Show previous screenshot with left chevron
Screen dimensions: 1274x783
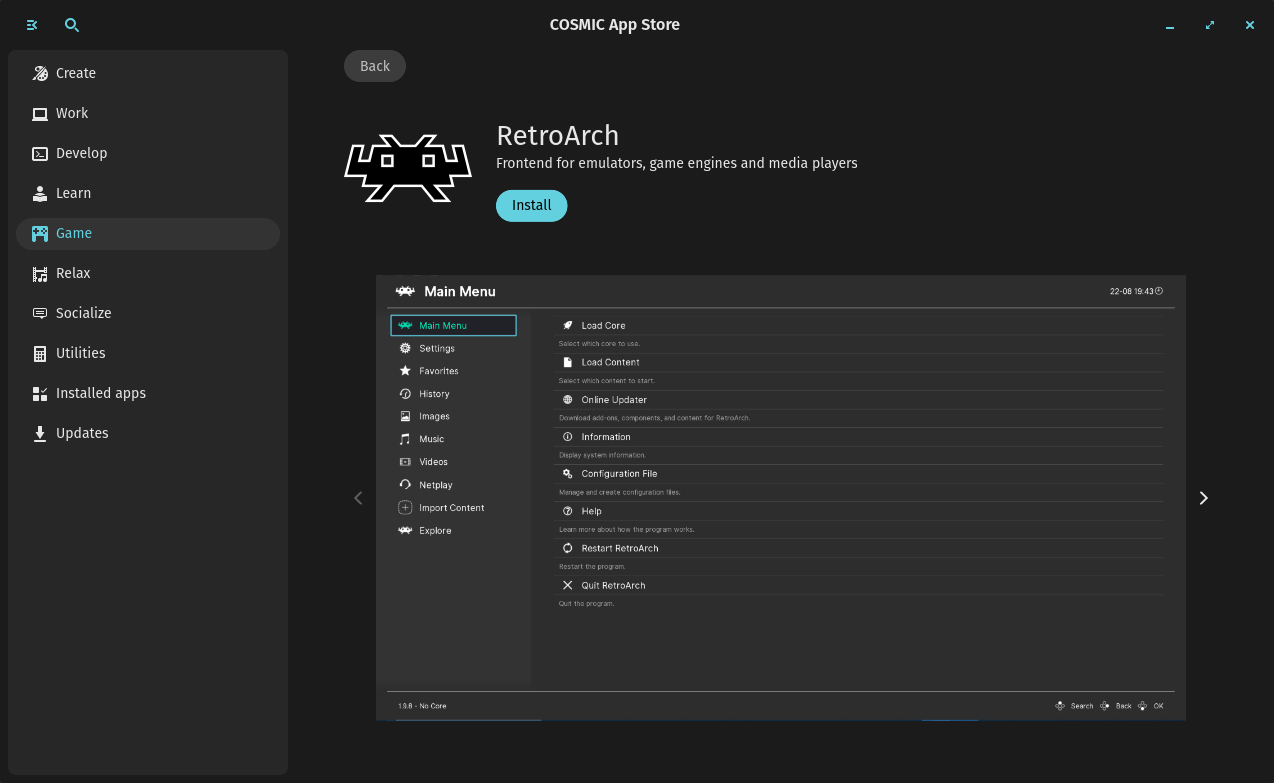point(358,498)
